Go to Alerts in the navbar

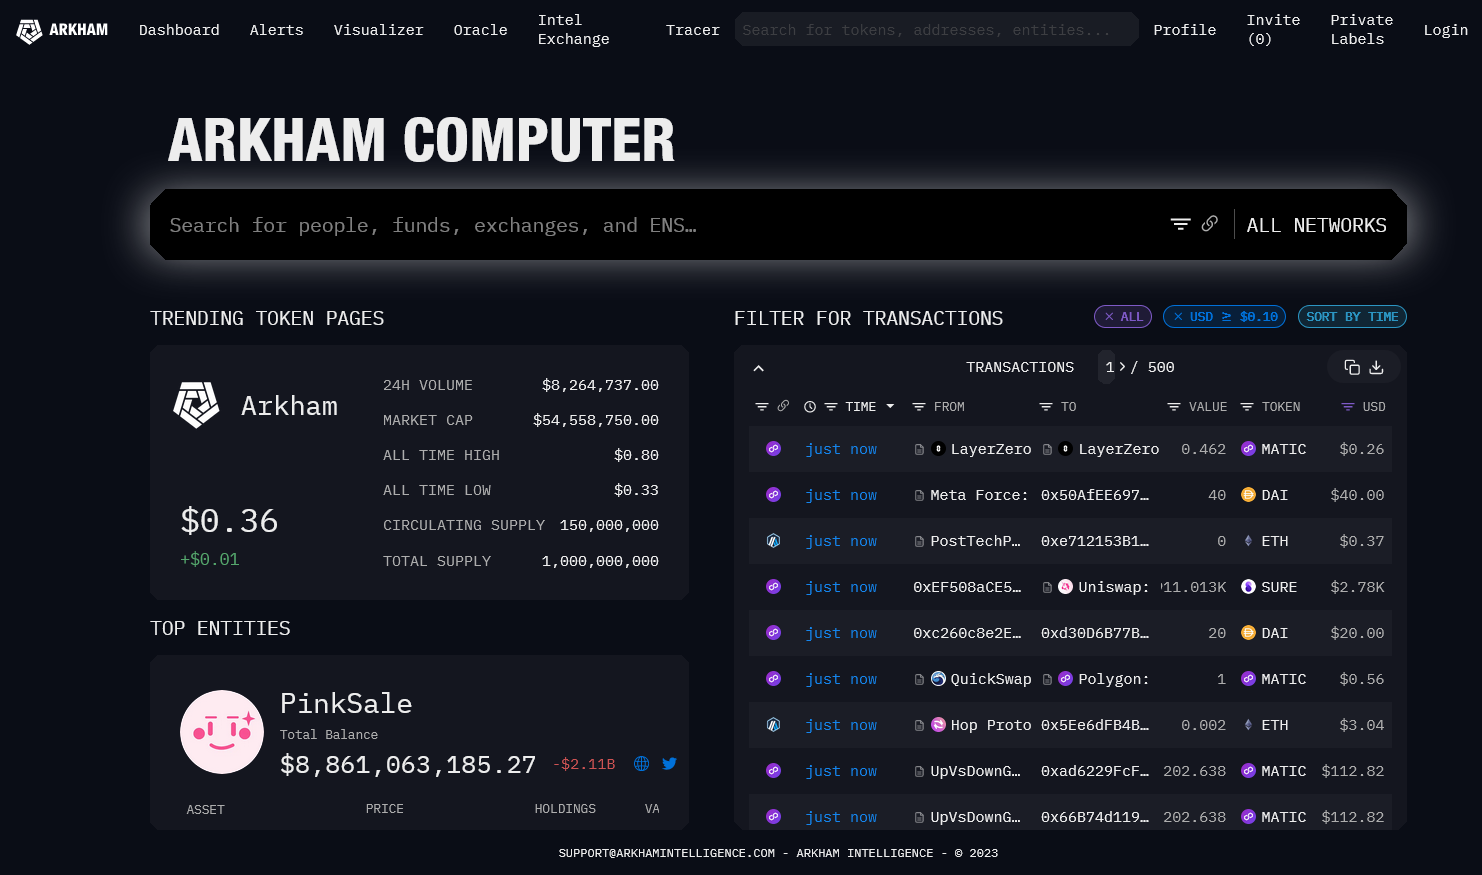tap(276, 30)
